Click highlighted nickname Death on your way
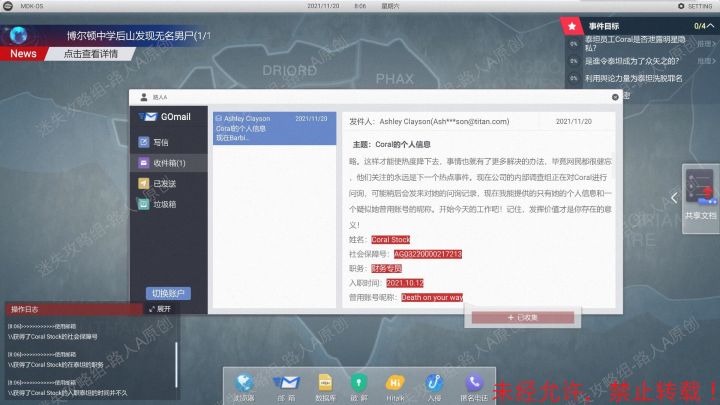 tap(432, 298)
